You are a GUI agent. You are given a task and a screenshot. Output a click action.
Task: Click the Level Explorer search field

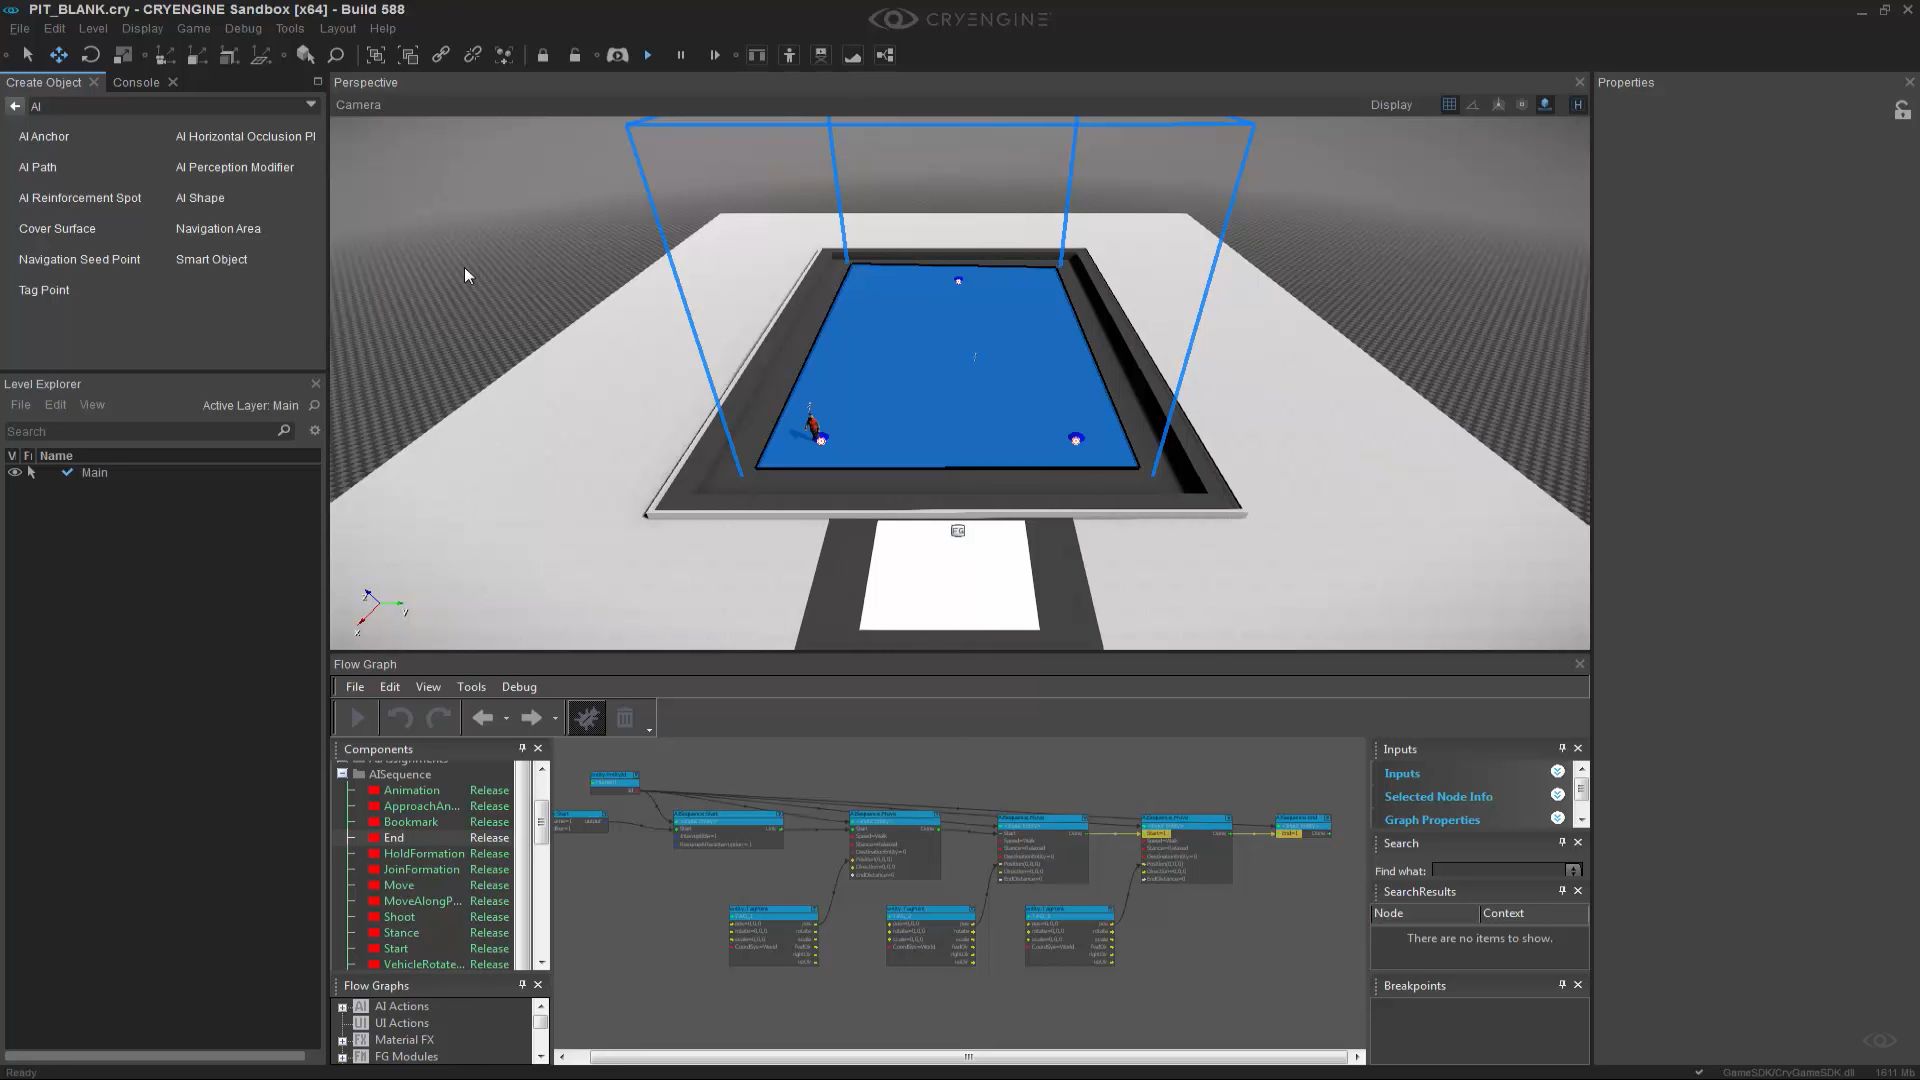pos(140,431)
